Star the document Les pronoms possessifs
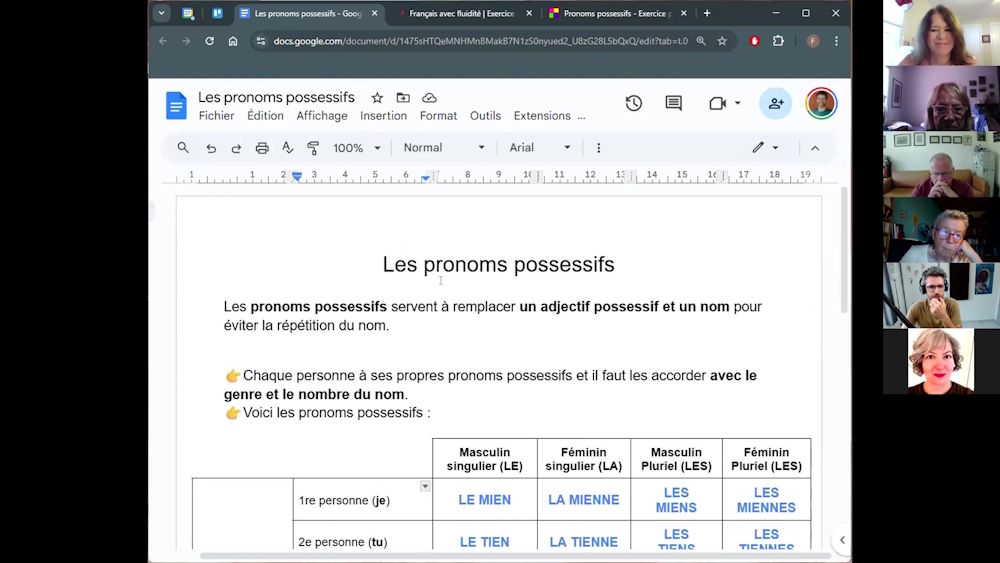 [x=377, y=98]
